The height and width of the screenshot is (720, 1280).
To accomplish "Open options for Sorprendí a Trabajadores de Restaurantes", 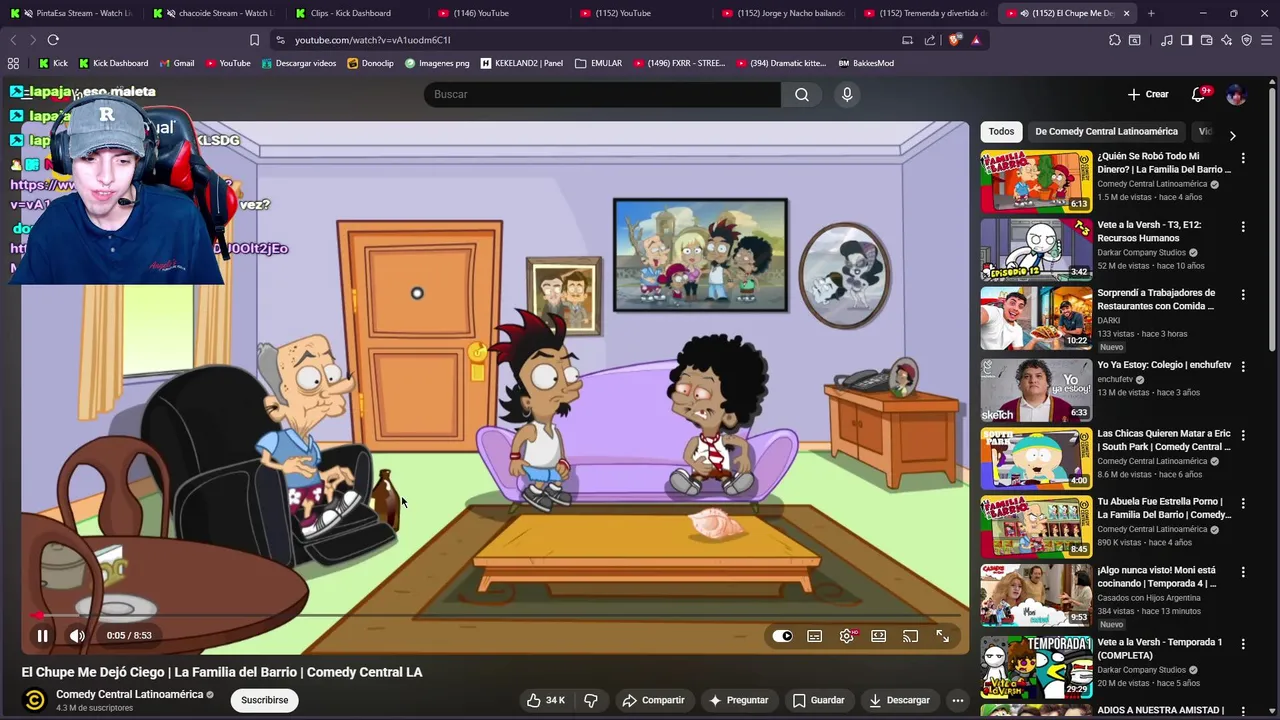I will point(1243,295).
